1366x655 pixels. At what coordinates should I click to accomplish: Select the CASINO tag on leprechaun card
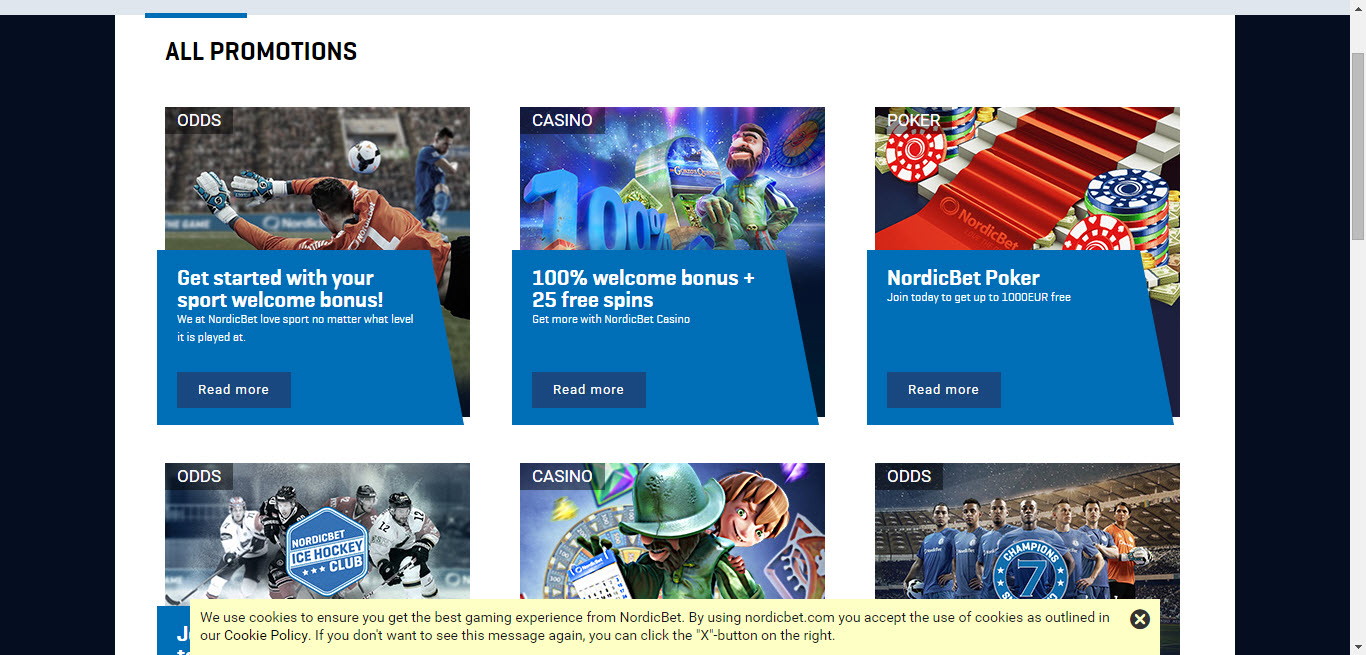(x=562, y=476)
